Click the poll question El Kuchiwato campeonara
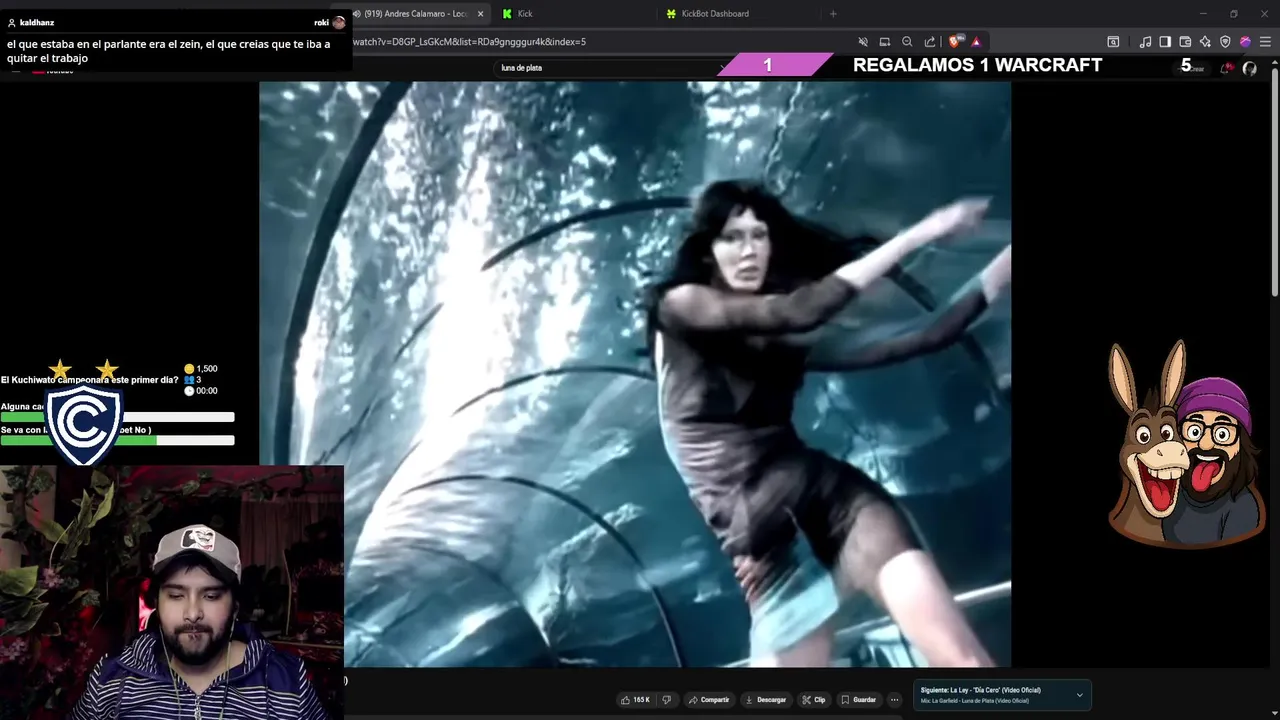This screenshot has height=720, width=1280. click(90, 380)
